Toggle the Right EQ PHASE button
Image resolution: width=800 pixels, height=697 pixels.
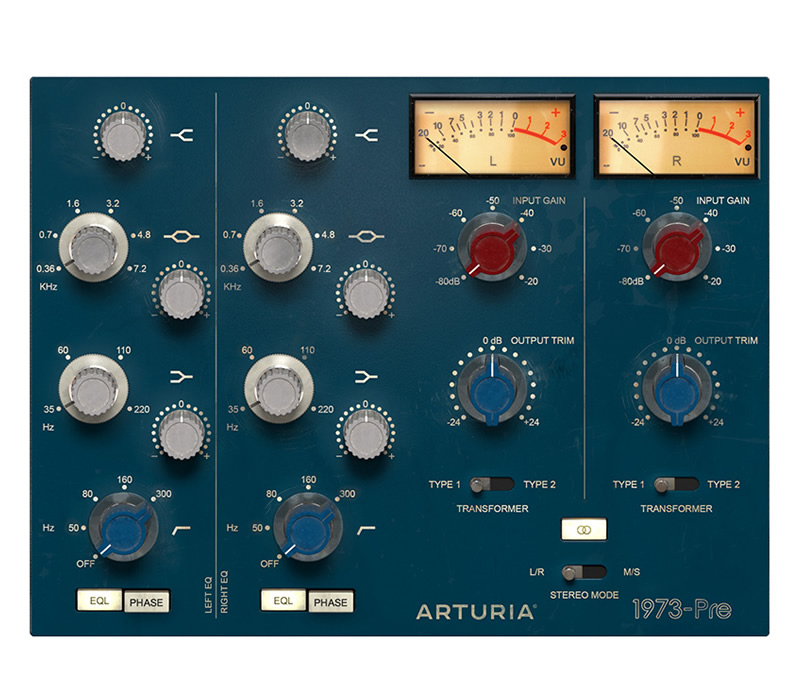click(x=331, y=602)
